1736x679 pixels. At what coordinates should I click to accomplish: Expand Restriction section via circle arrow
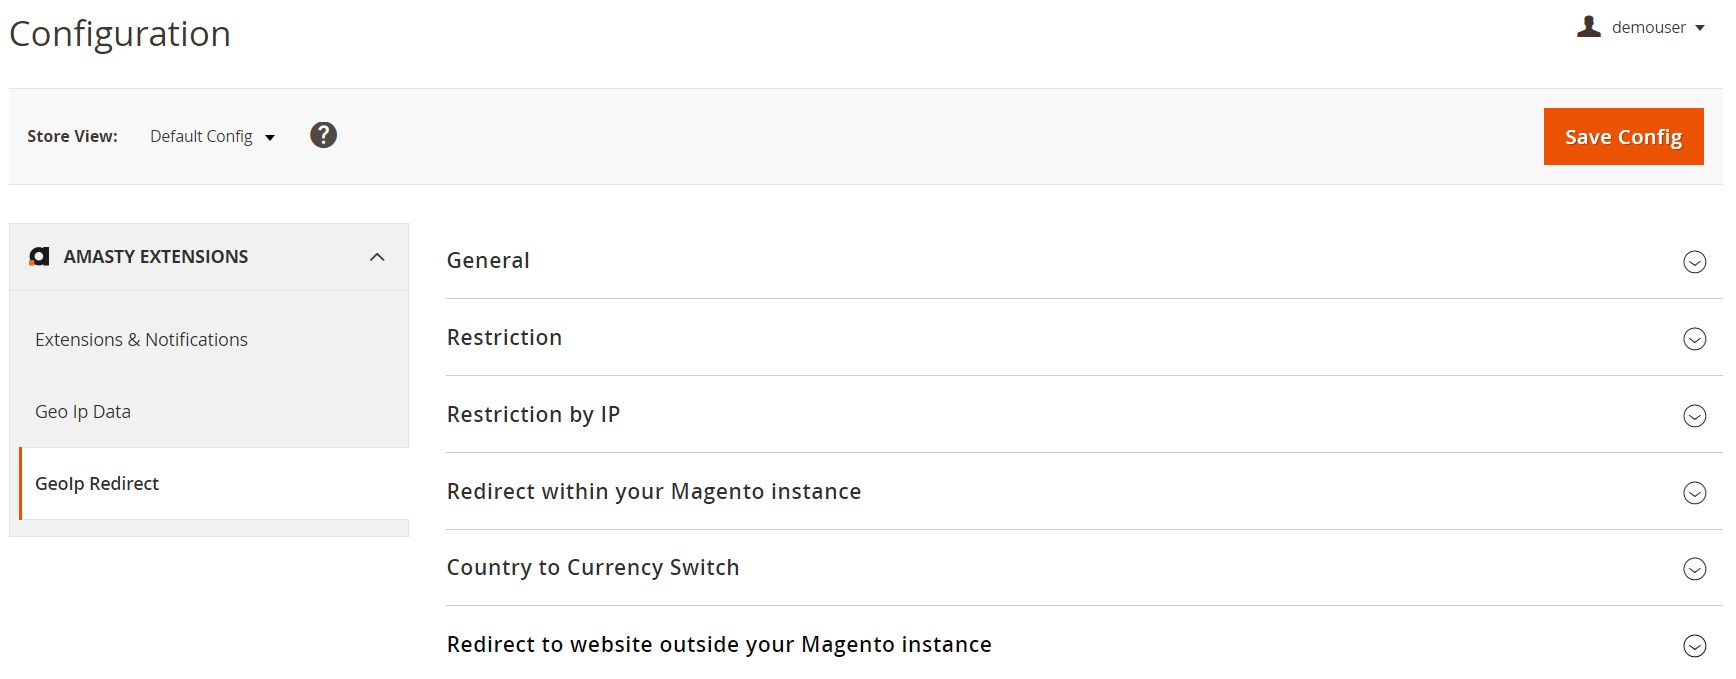tap(1694, 339)
